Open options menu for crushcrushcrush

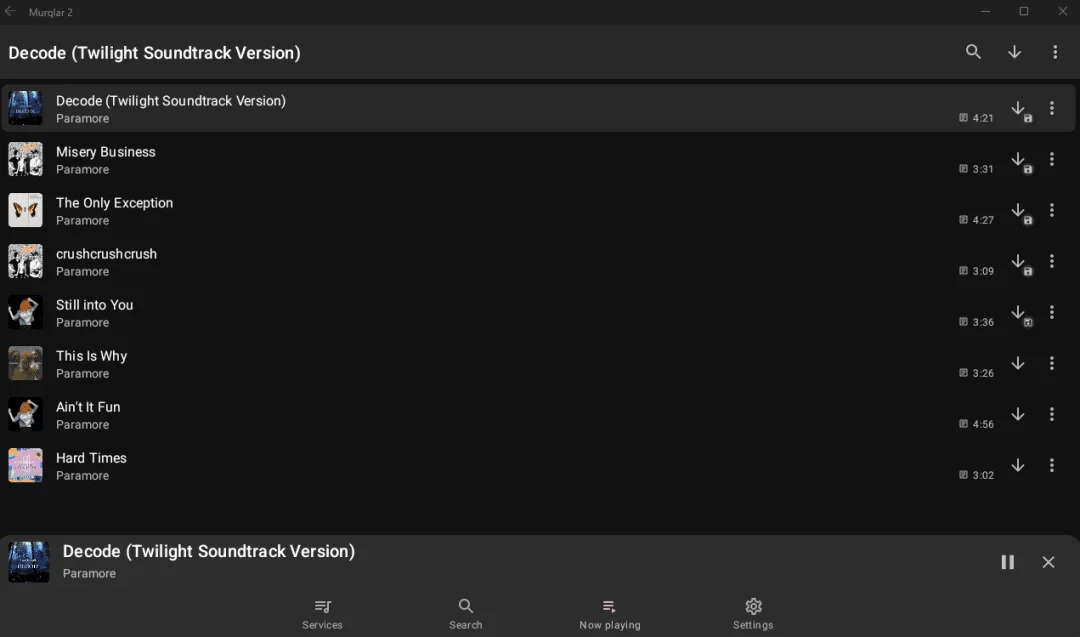click(x=1051, y=261)
